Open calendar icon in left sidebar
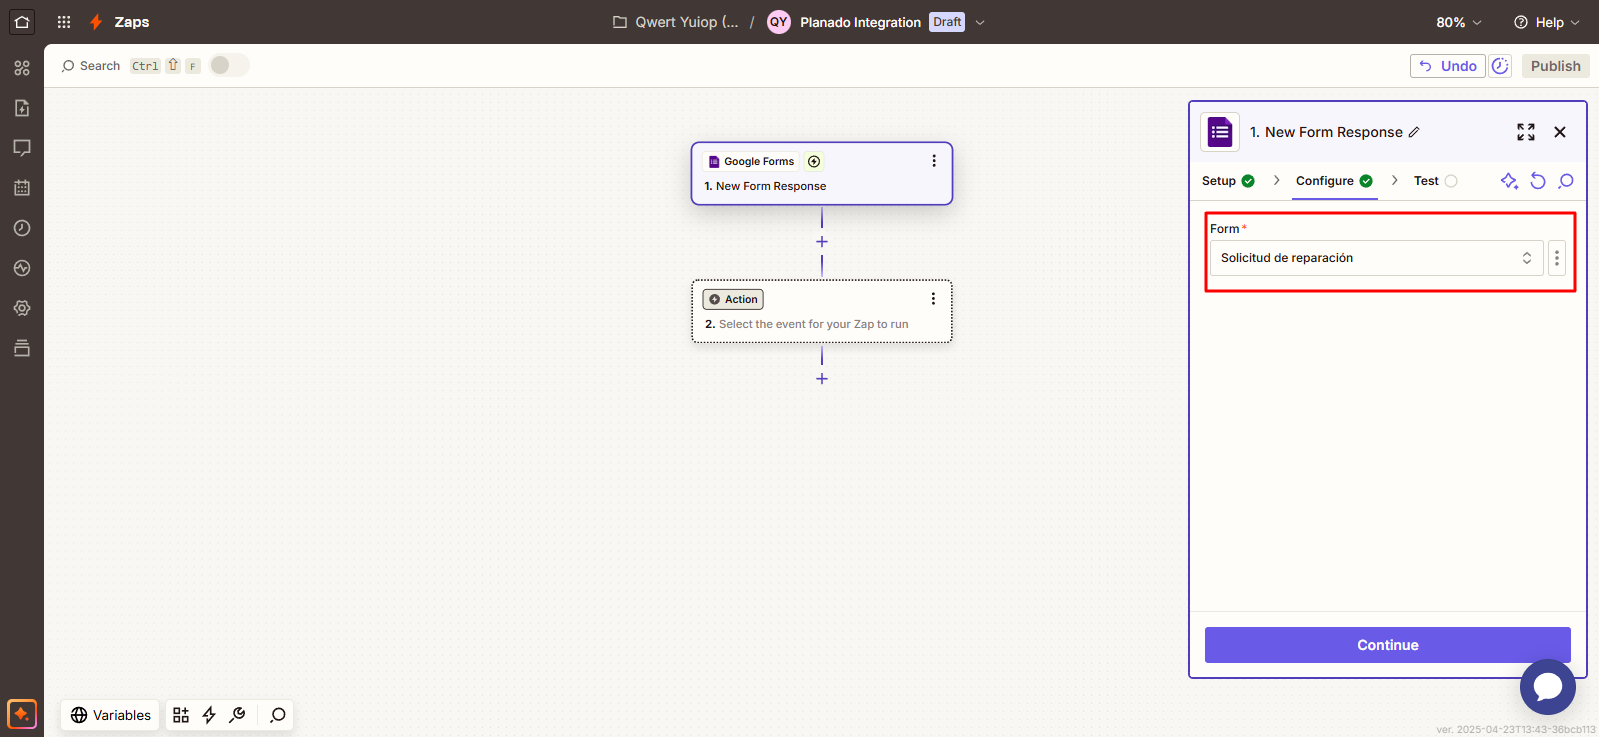1599x737 pixels. coord(22,188)
